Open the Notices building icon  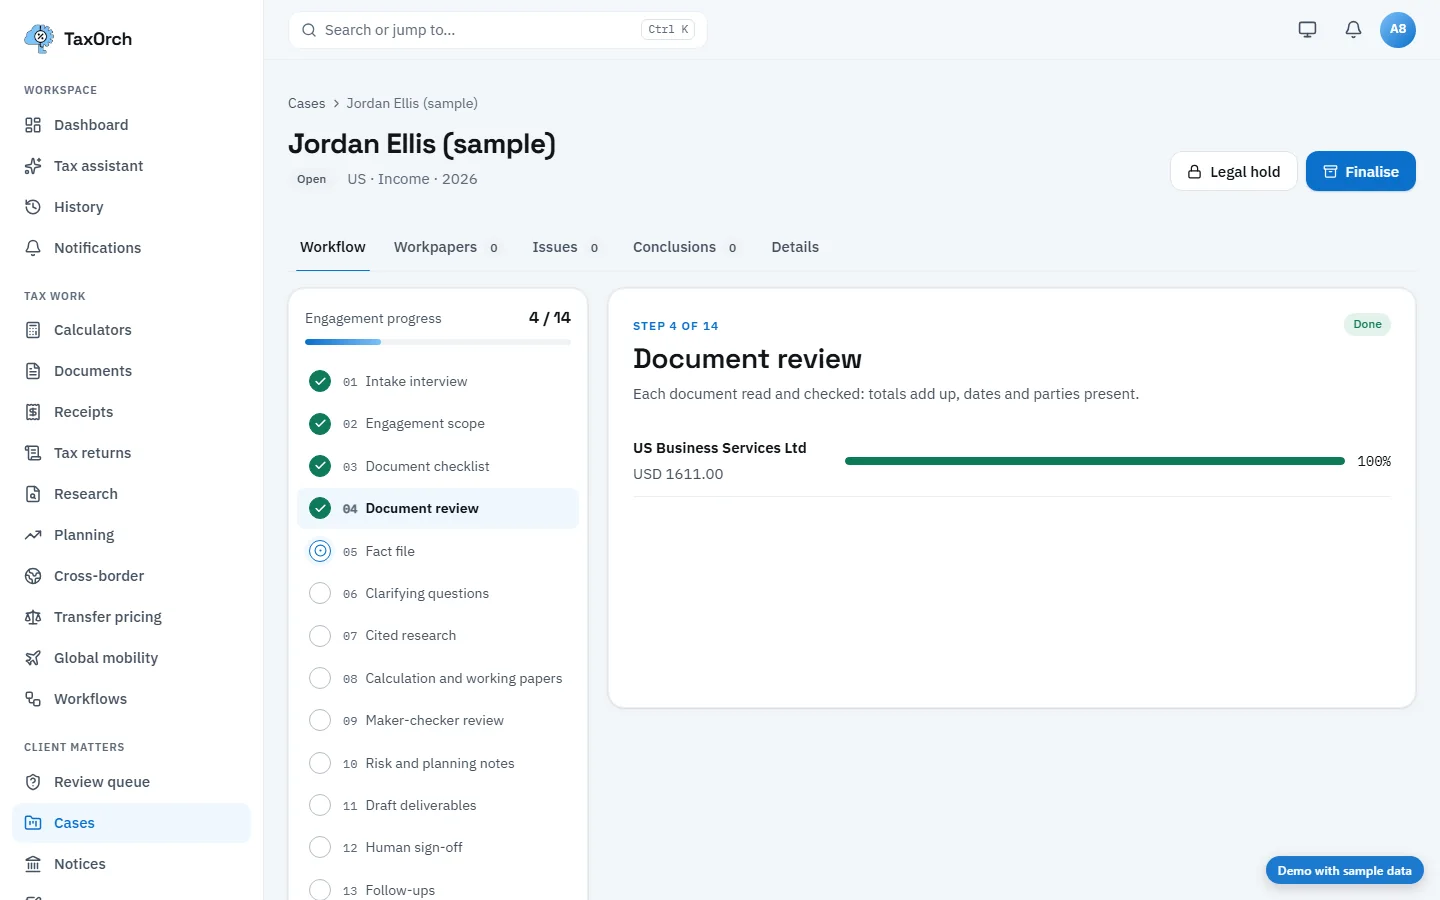click(x=33, y=864)
